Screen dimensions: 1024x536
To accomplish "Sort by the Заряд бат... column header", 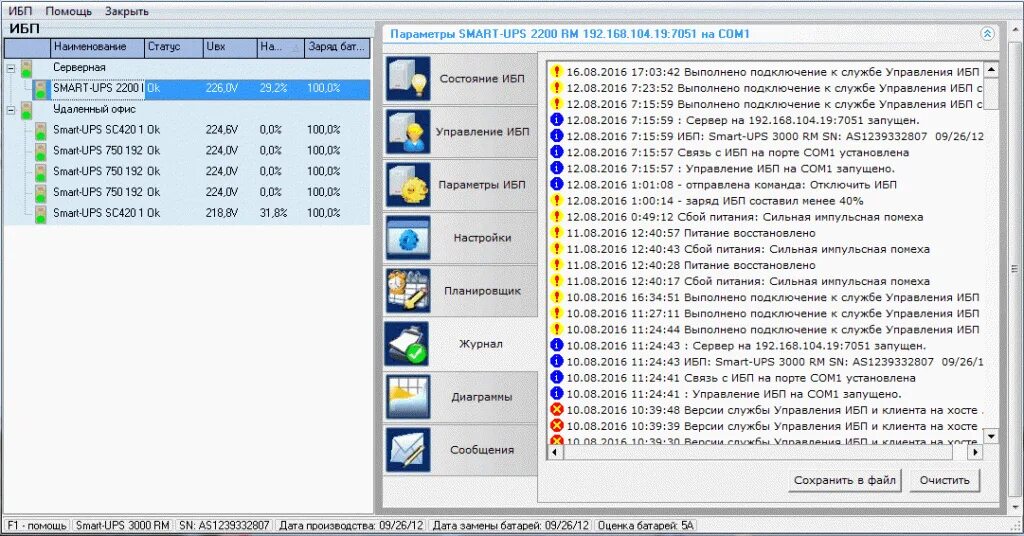I will (337, 47).
